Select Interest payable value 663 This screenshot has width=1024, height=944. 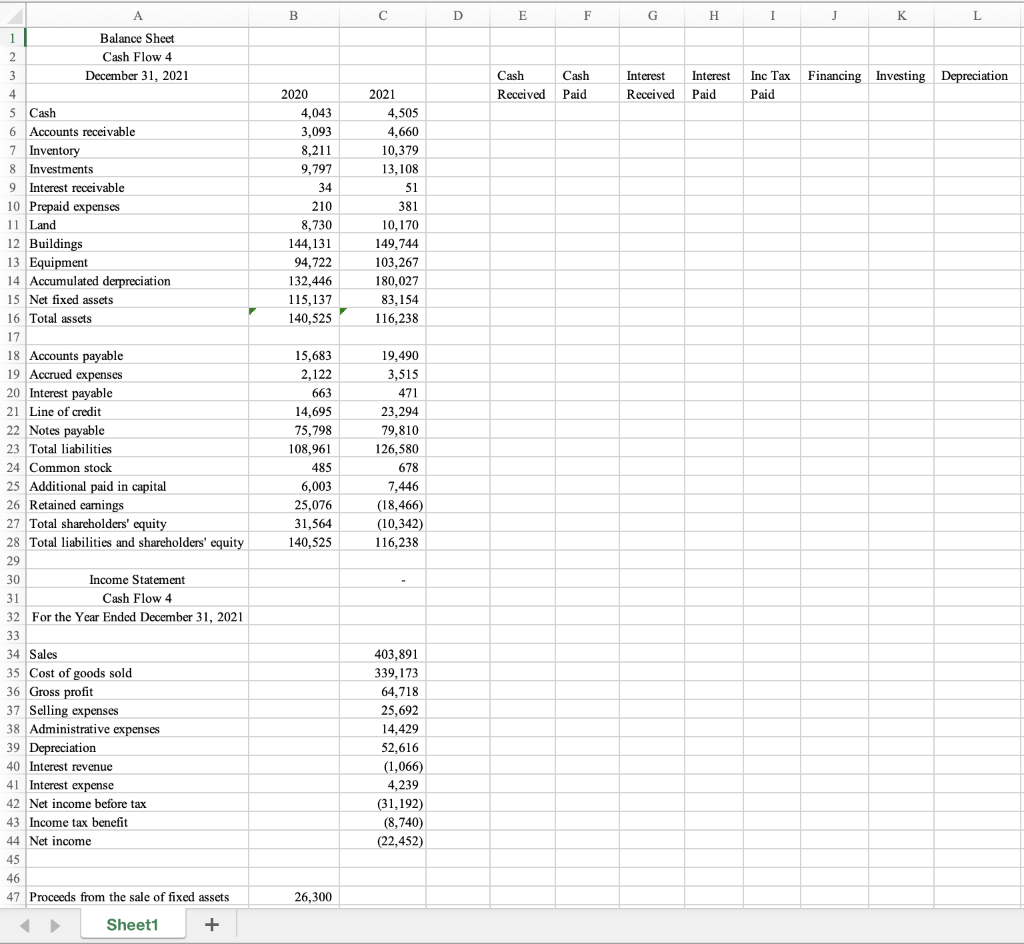(x=294, y=392)
